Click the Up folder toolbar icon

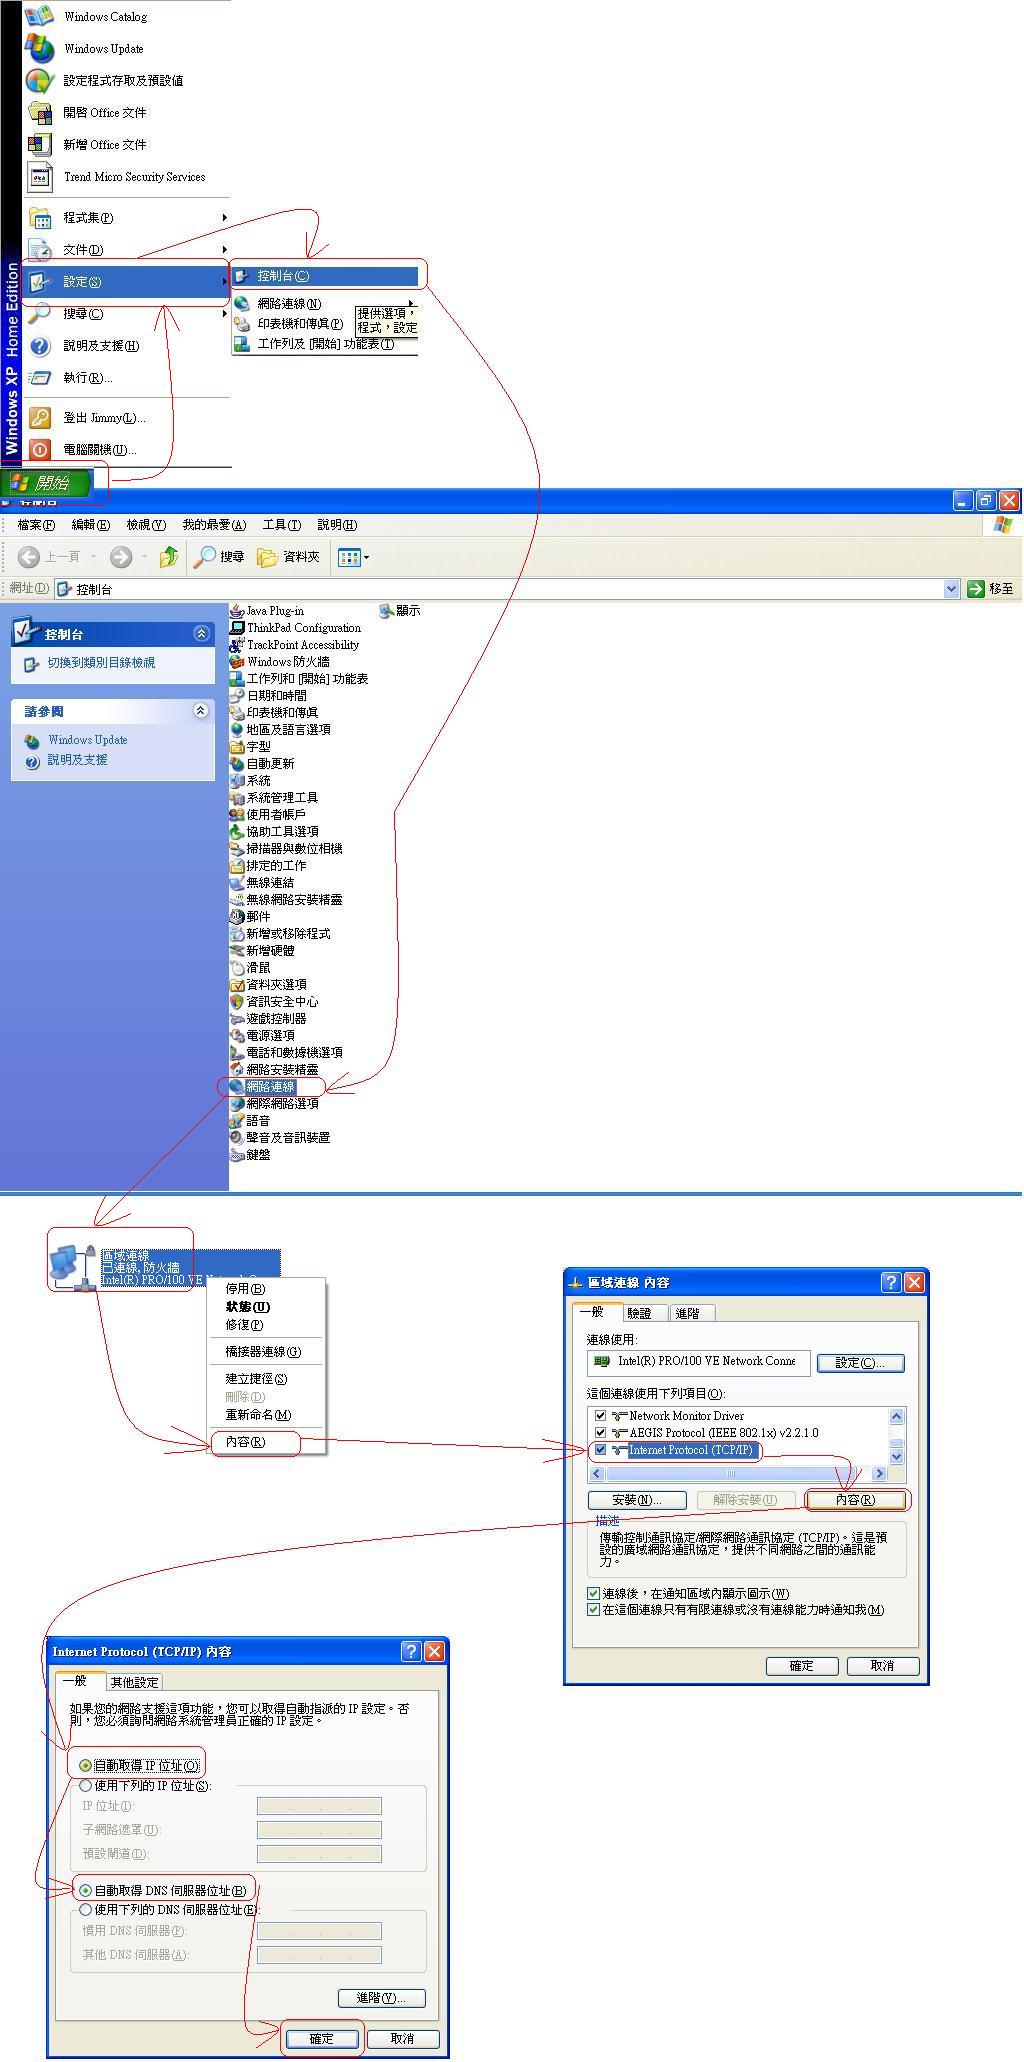(x=169, y=557)
